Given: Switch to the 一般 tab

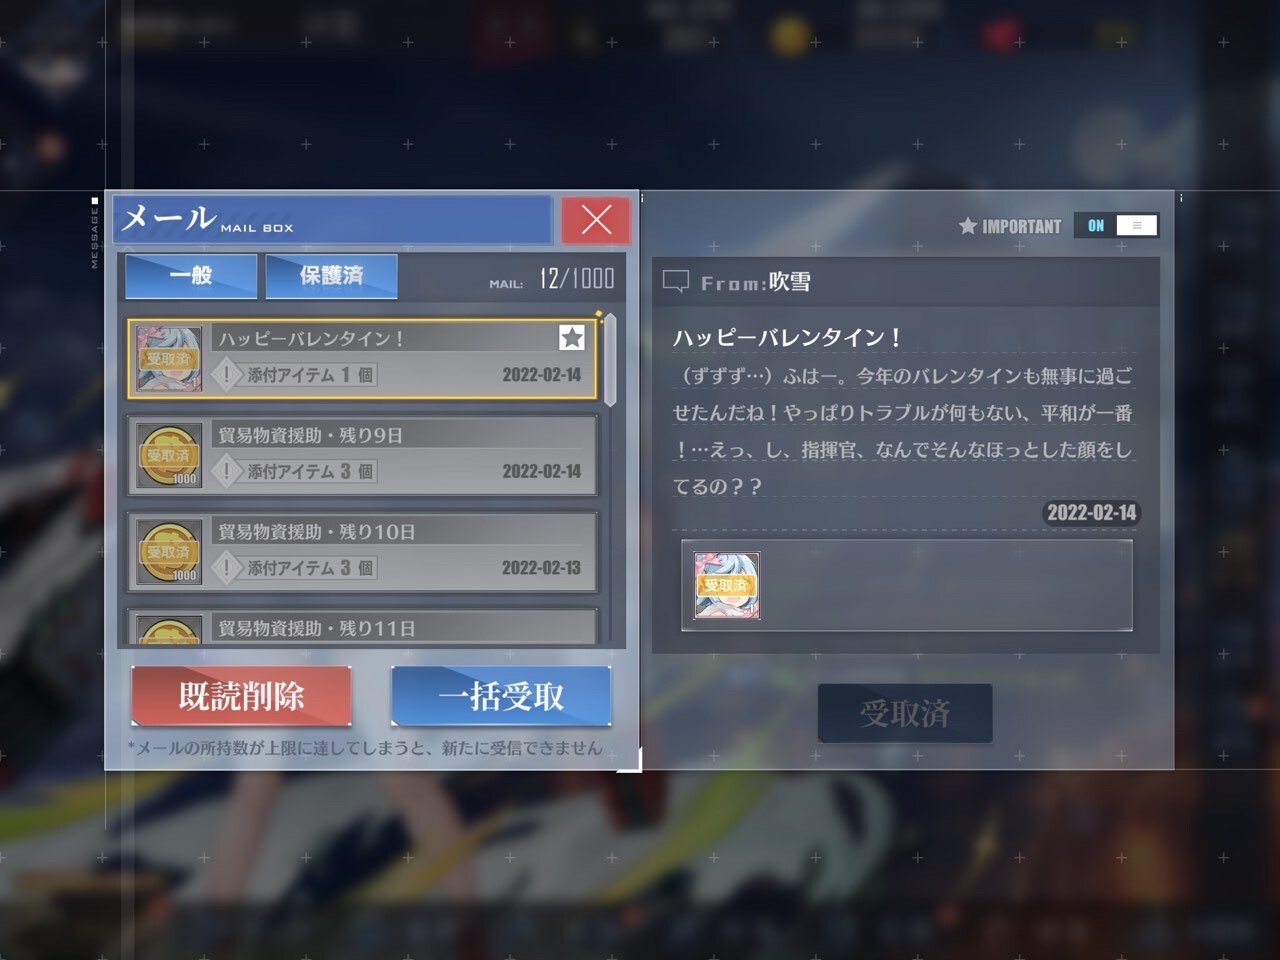Looking at the screenshot, I should coord(191,276).
